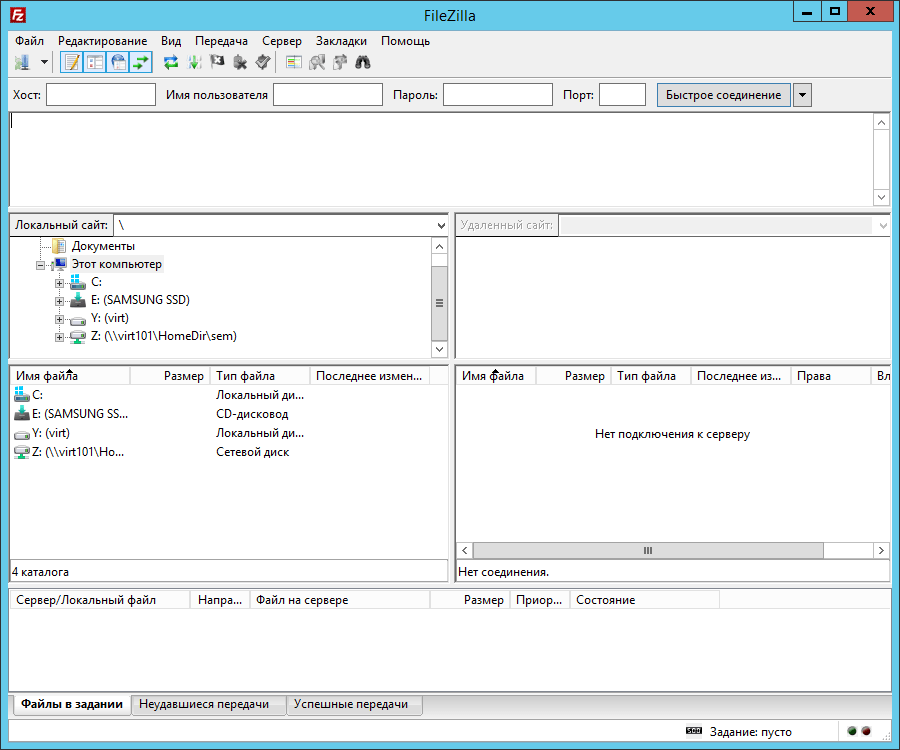Open the Site Manager icon
Image resolution: width=900 pixels, height=750 pixels.
pos(23,62)
